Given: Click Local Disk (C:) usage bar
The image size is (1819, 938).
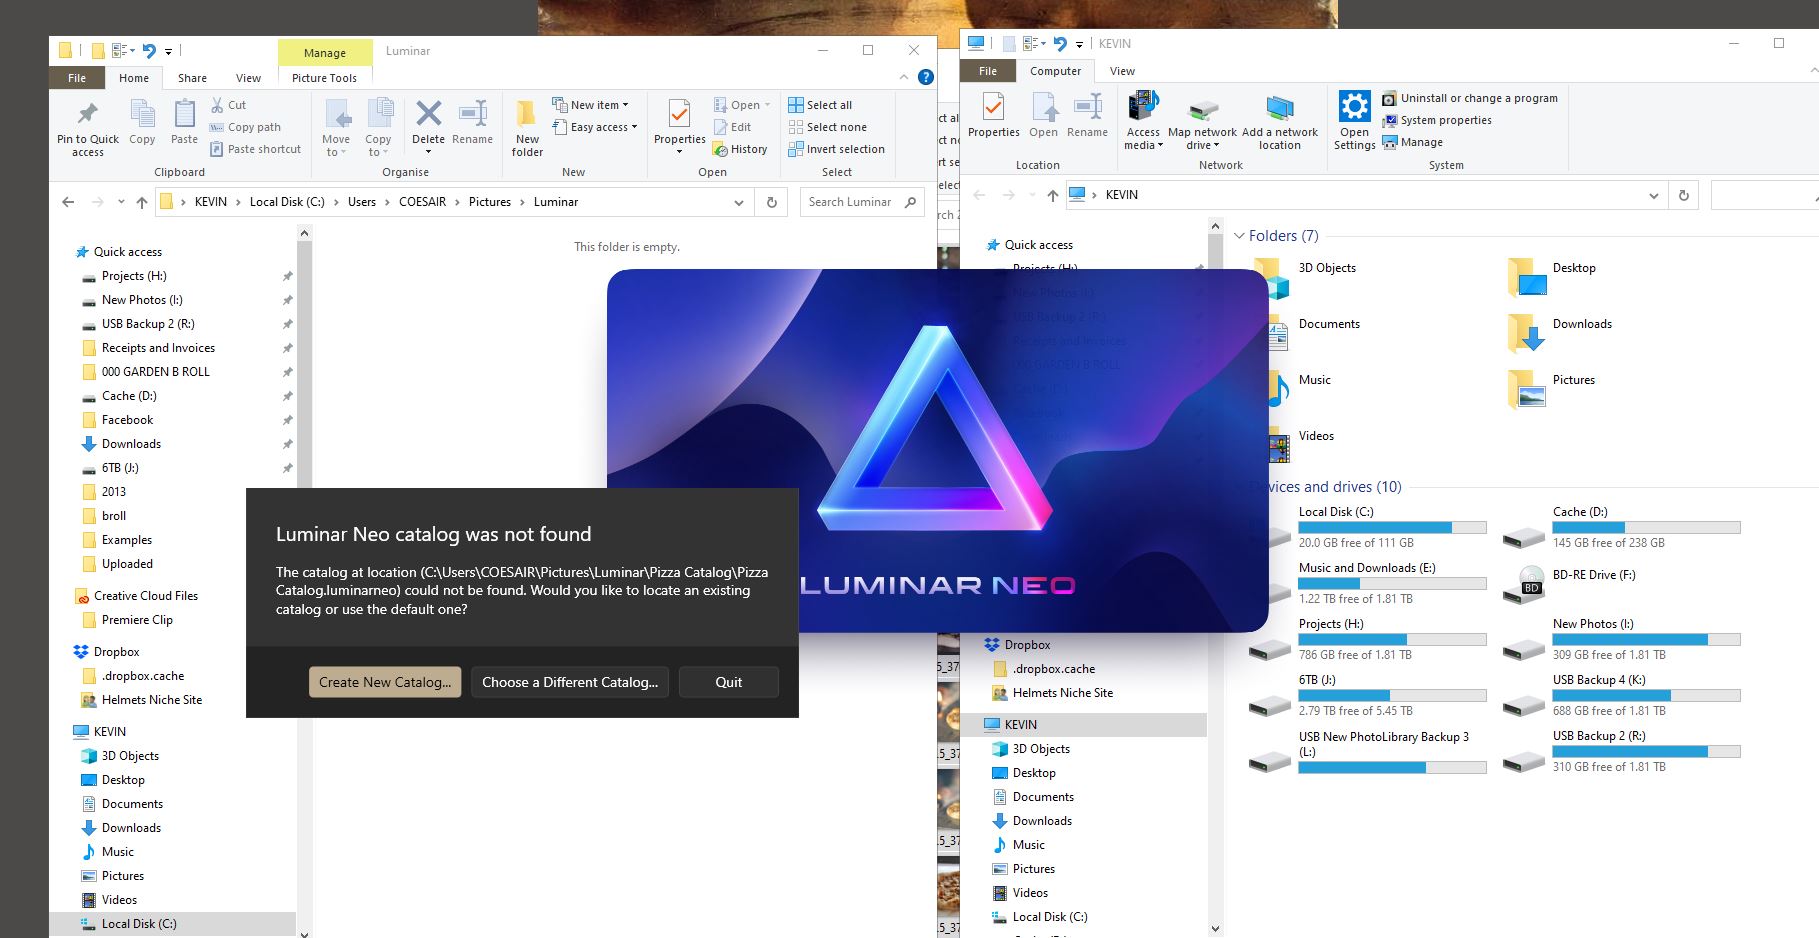Looking at the screenshot, I should (1392, 527).
